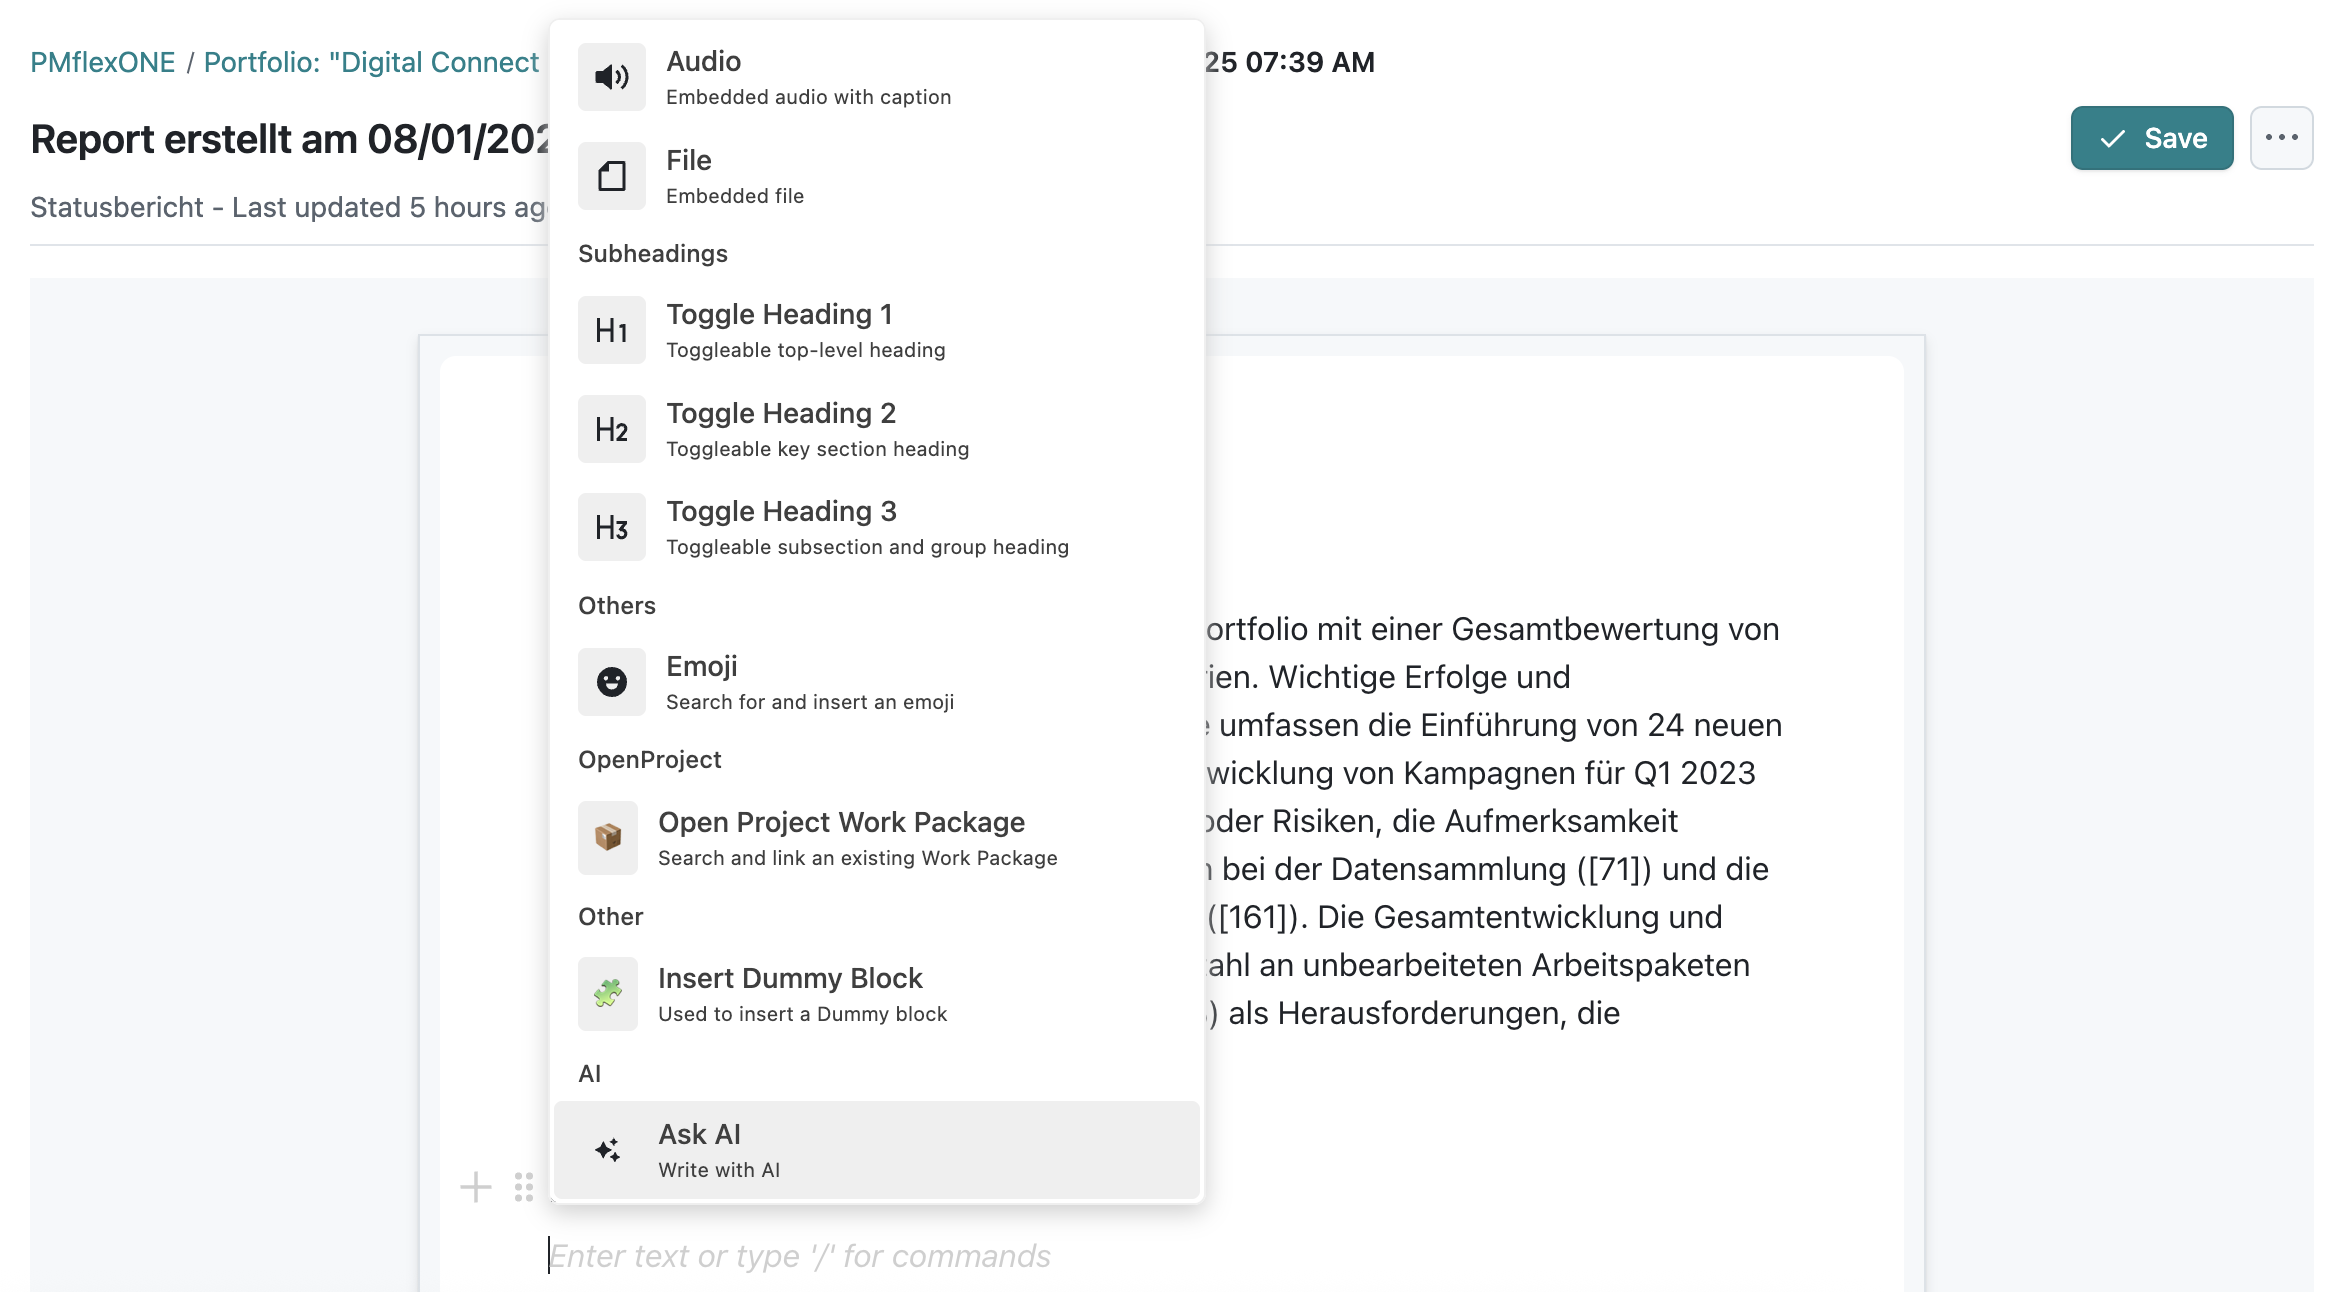This screenshot has width=2338, height=1292.
Task: Open the more options ellipsis menu
Action: (x=2281, y=138)
